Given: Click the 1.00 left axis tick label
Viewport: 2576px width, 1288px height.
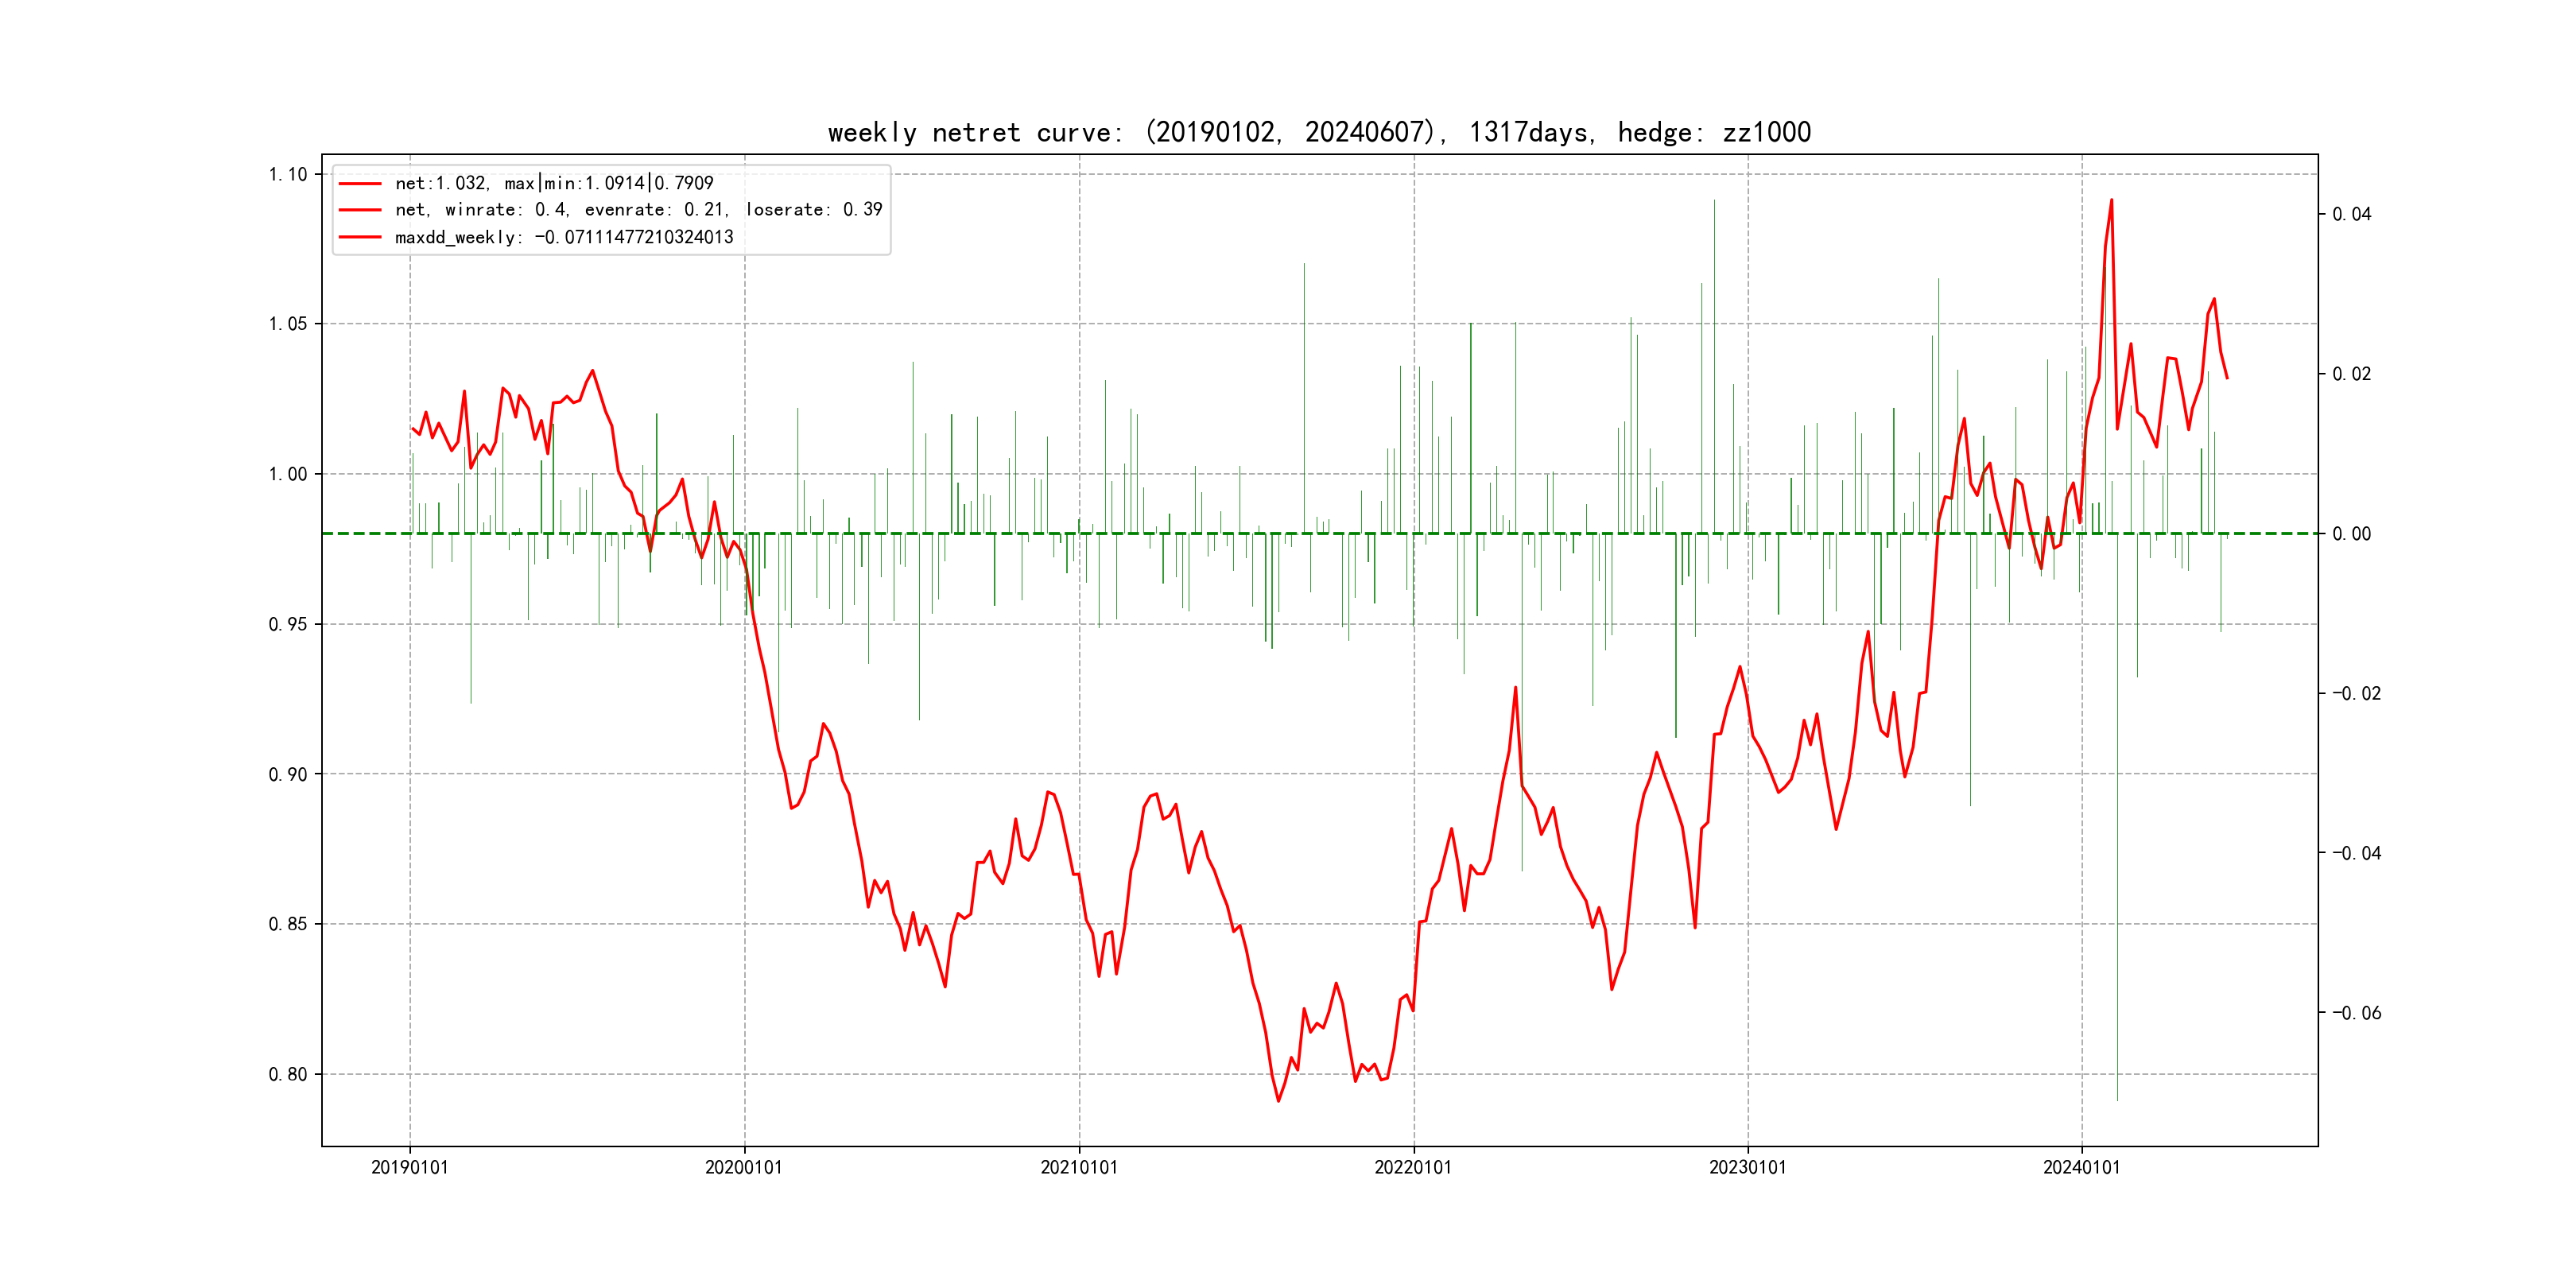Looking at the screenshot, I should 288,474.
